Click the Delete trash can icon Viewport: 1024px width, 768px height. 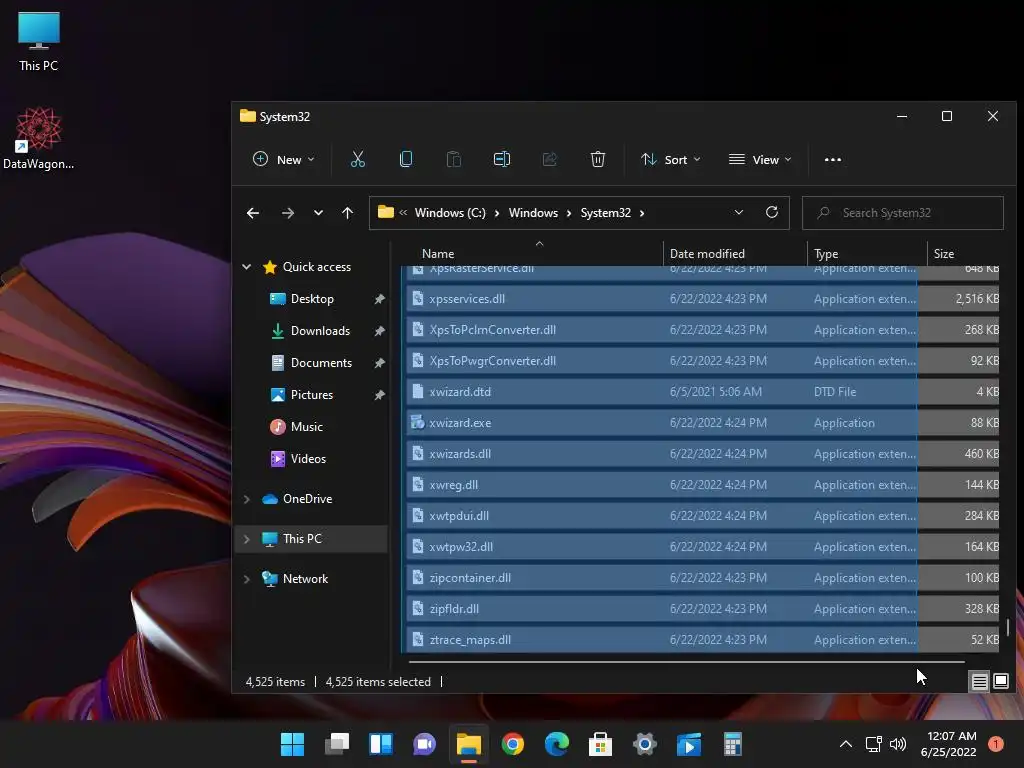[x=598, y=159]
